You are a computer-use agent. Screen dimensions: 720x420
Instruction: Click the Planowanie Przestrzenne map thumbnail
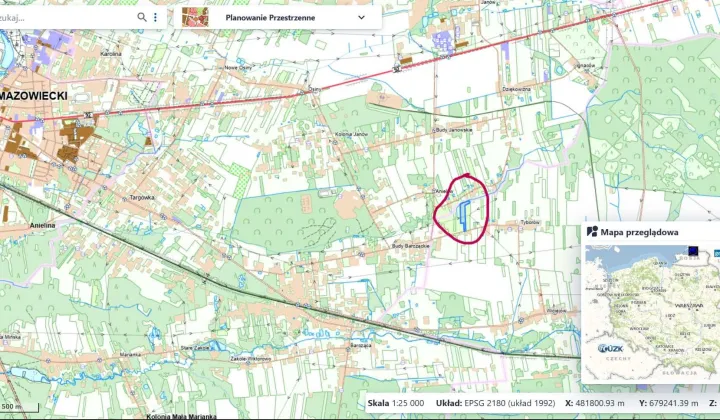(195, 17)
